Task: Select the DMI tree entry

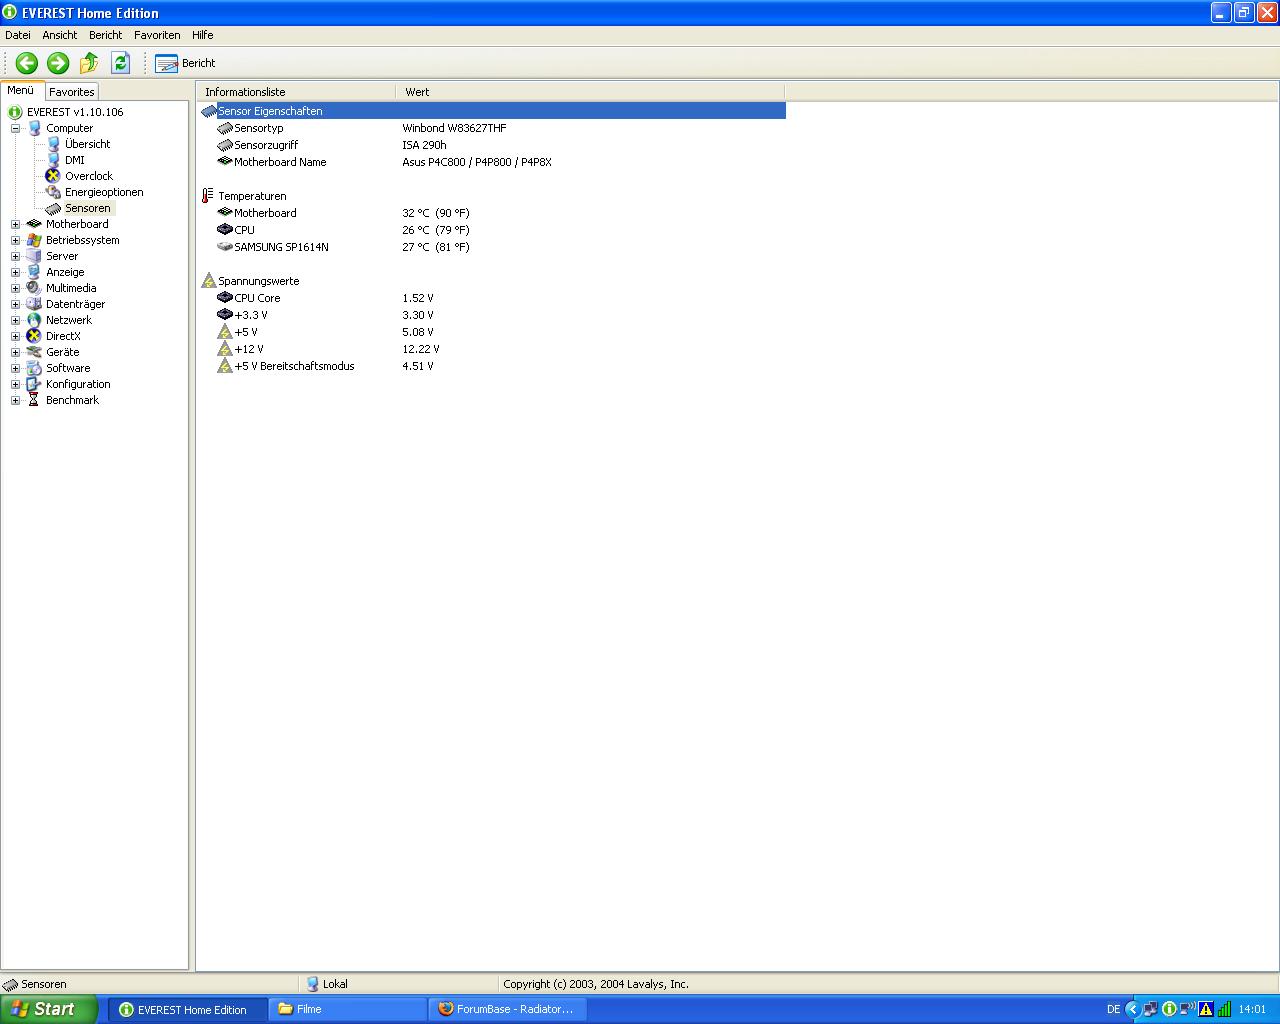Action: pos(75,160)
